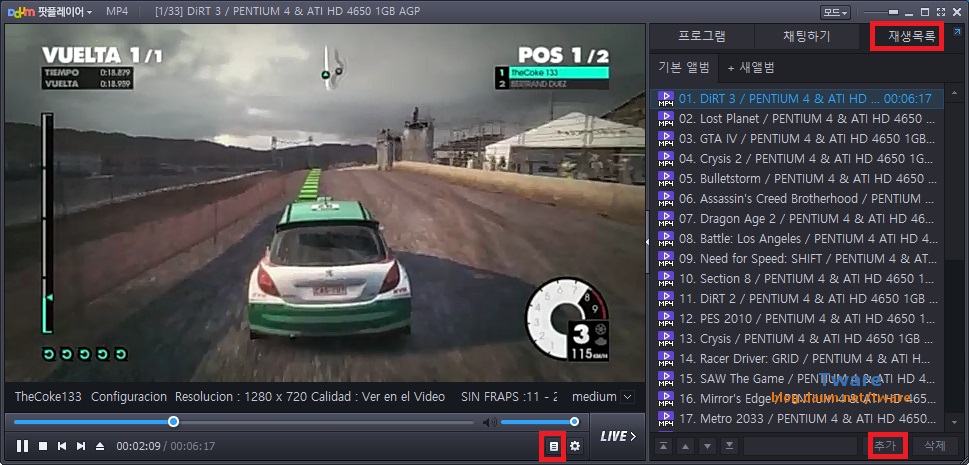Click MP4 icon of 03. GTA IV row
The width and height of the screenshot is (969, 465).
click(x=666, y=139)
